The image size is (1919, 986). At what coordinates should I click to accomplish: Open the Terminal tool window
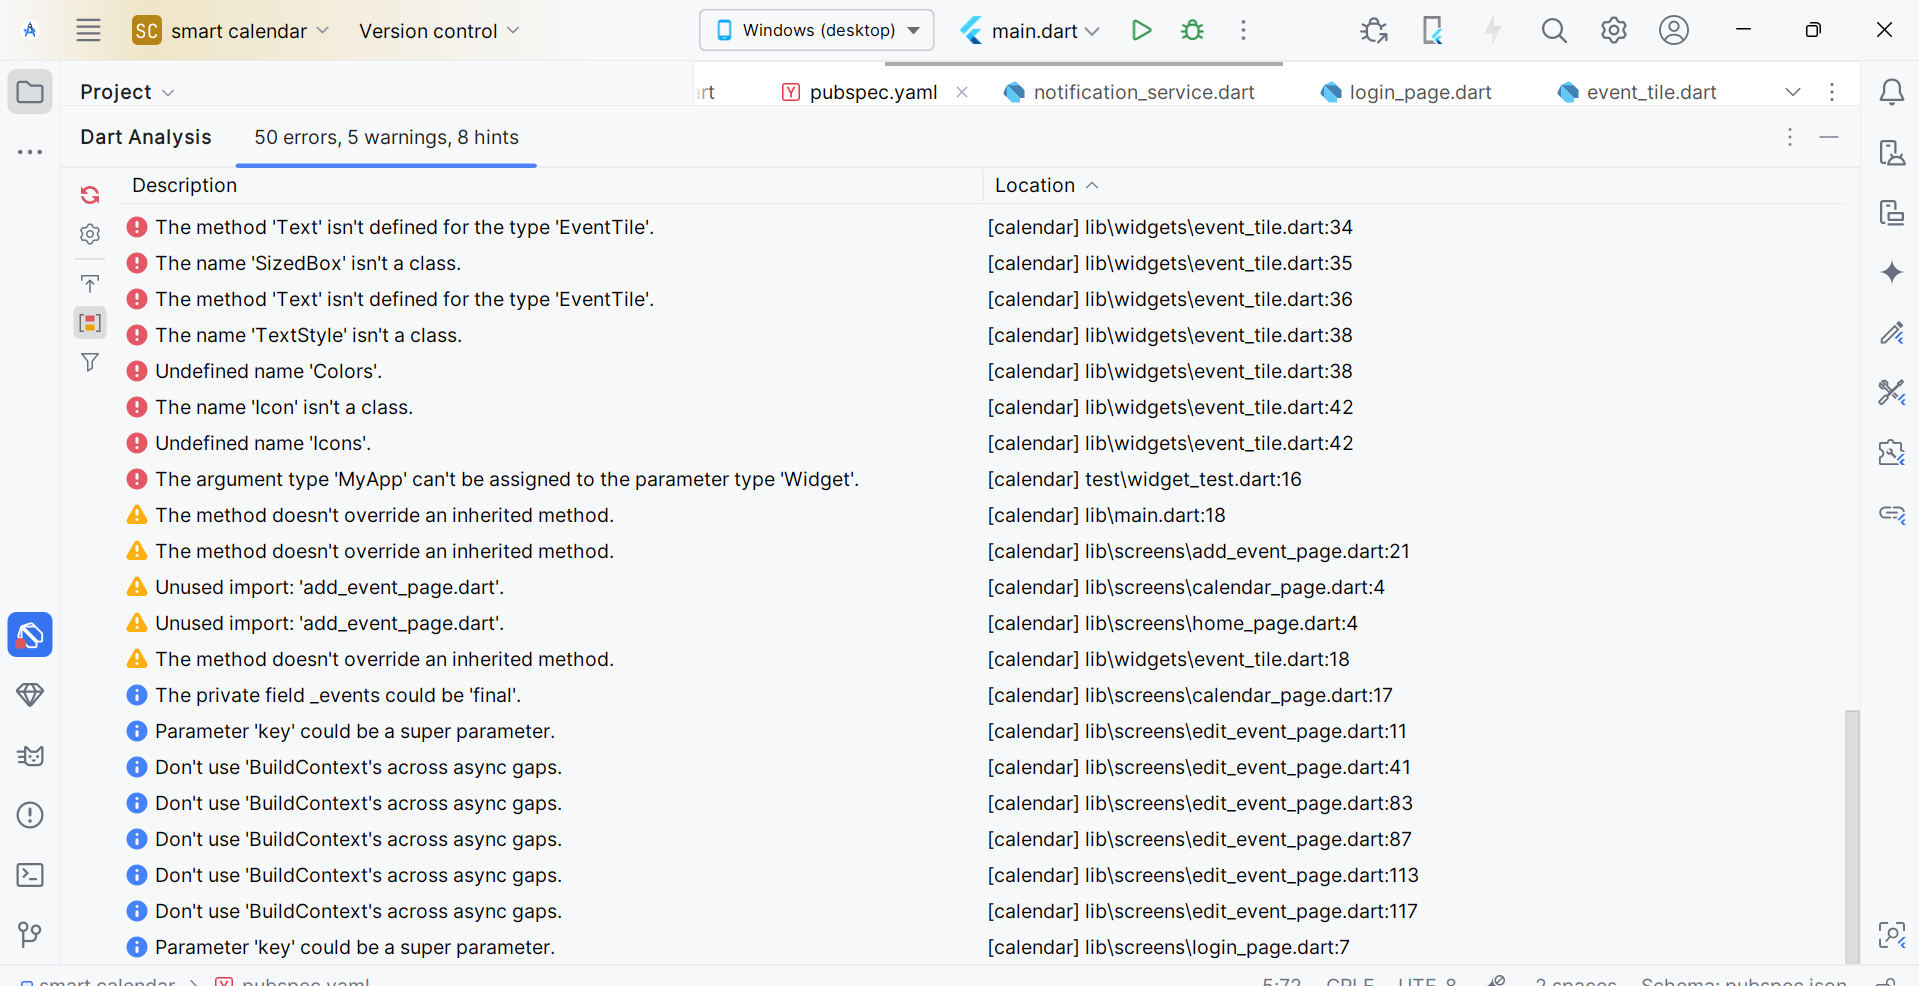coord(30,875)
